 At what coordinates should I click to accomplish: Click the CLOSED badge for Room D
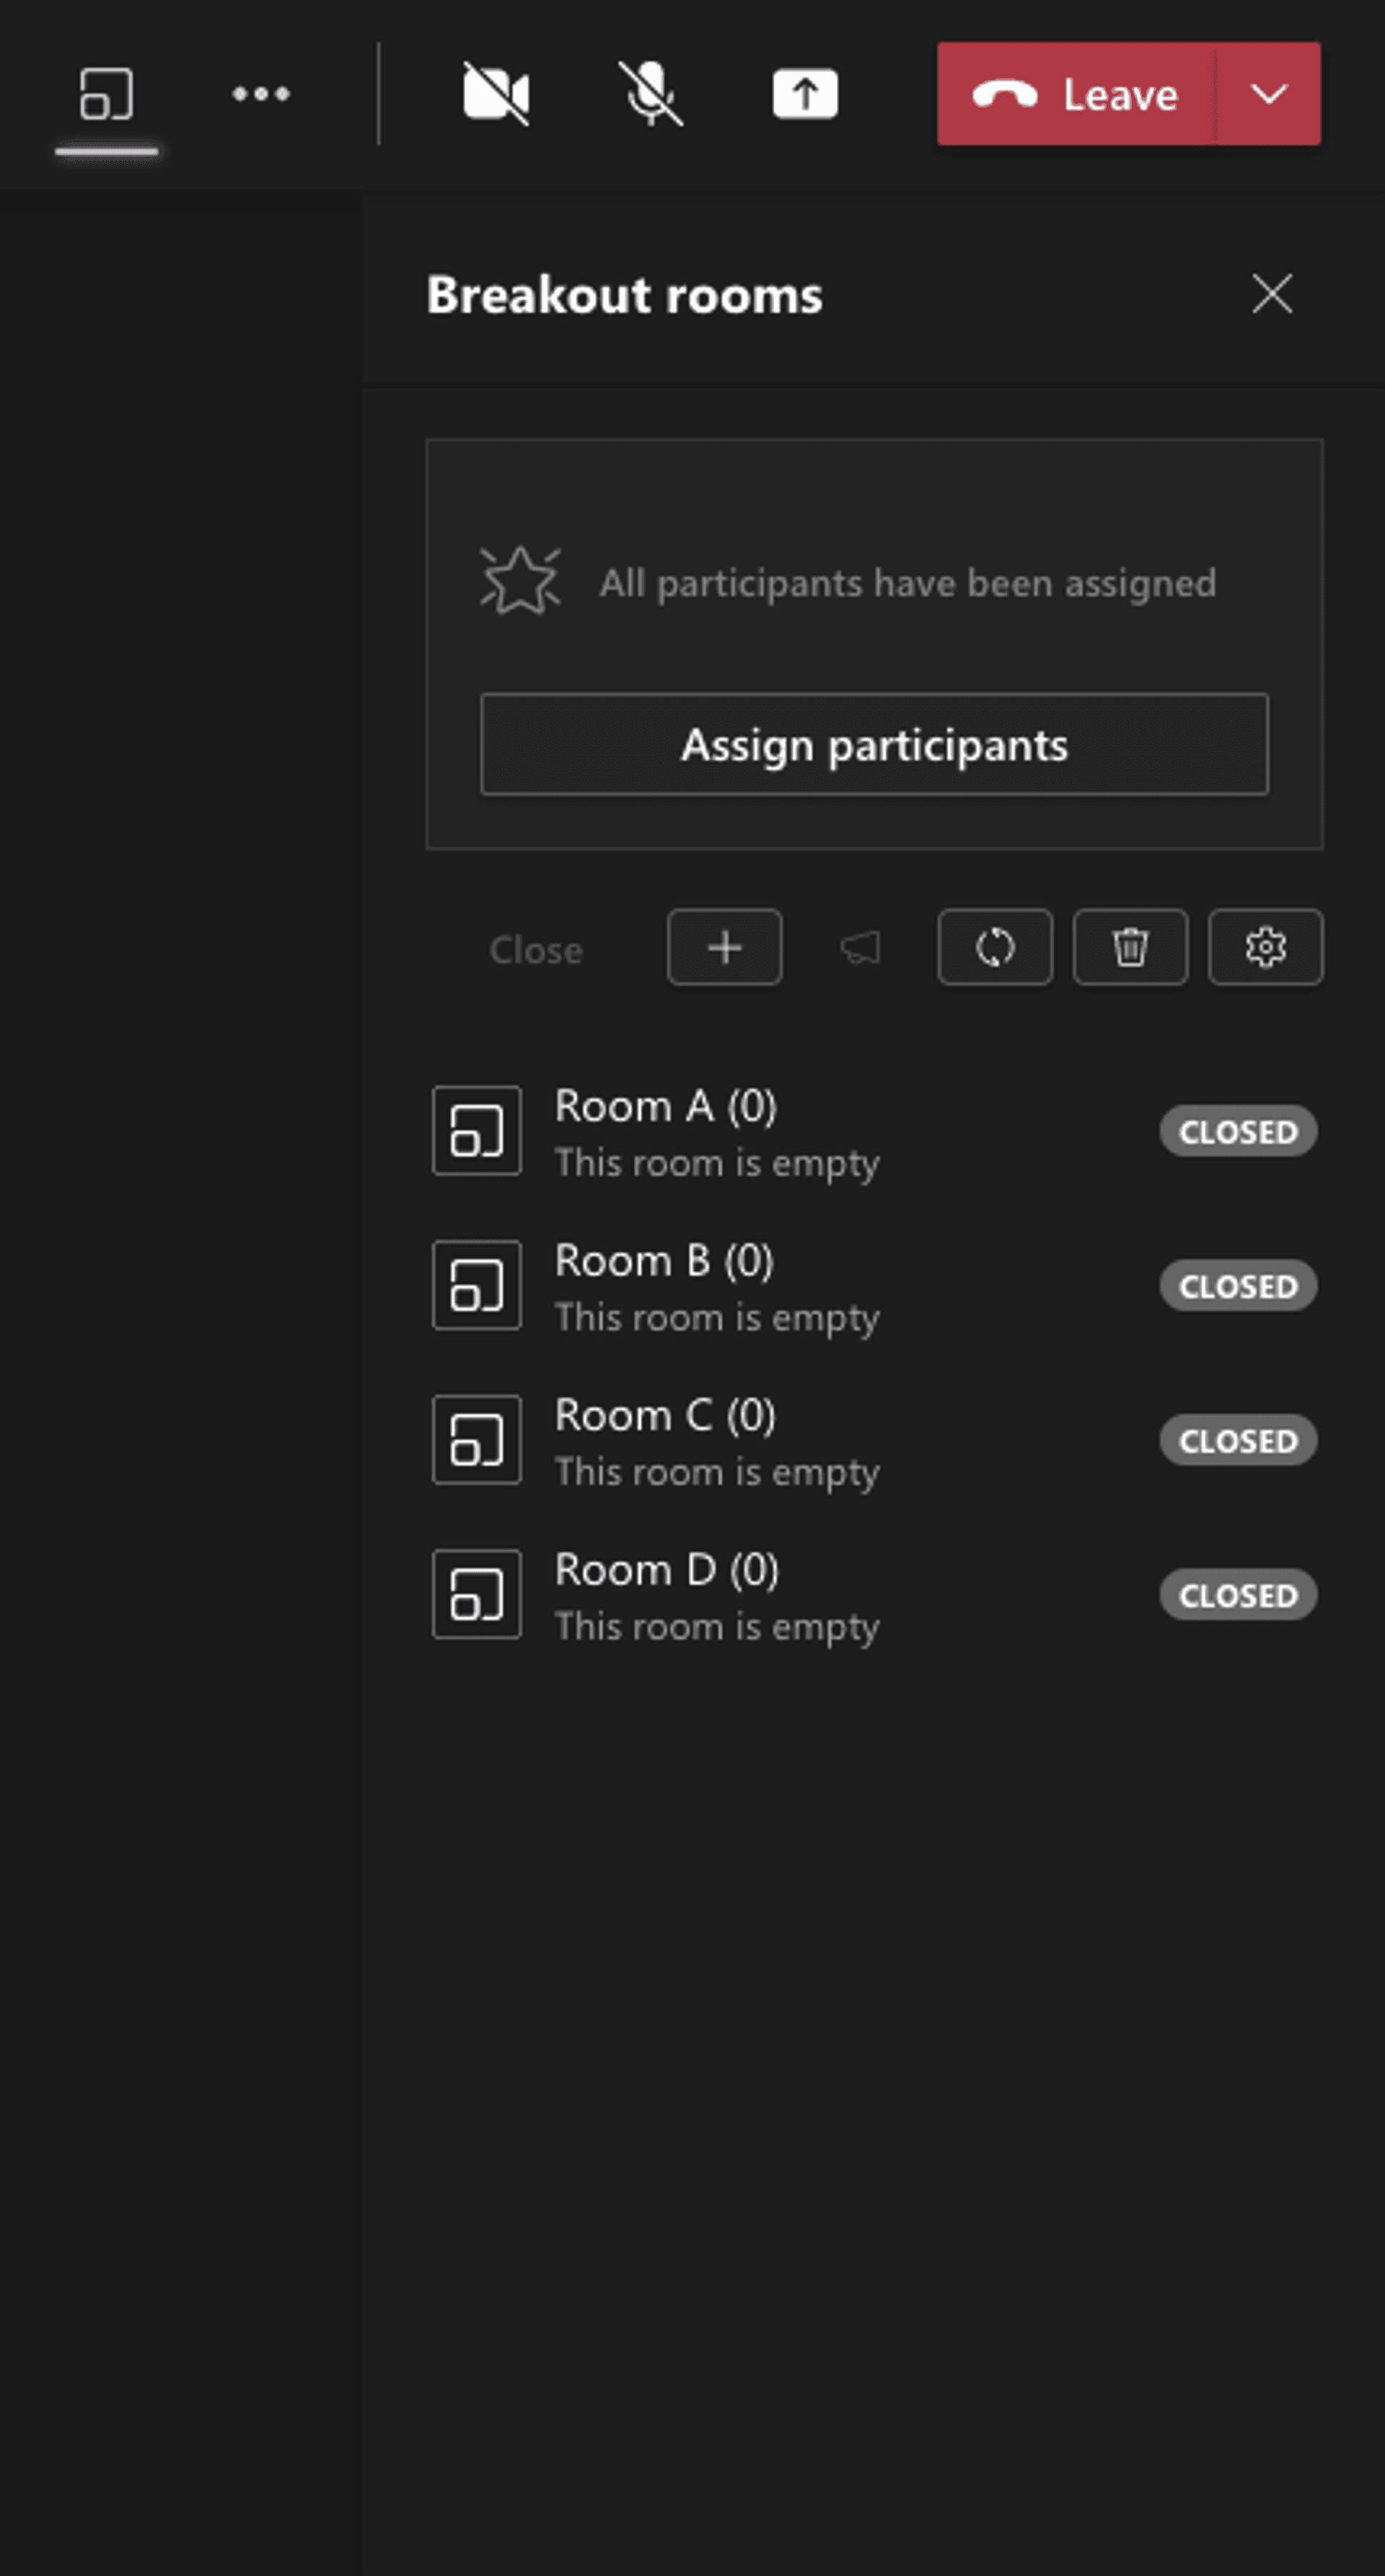tap(1238, 1595)
